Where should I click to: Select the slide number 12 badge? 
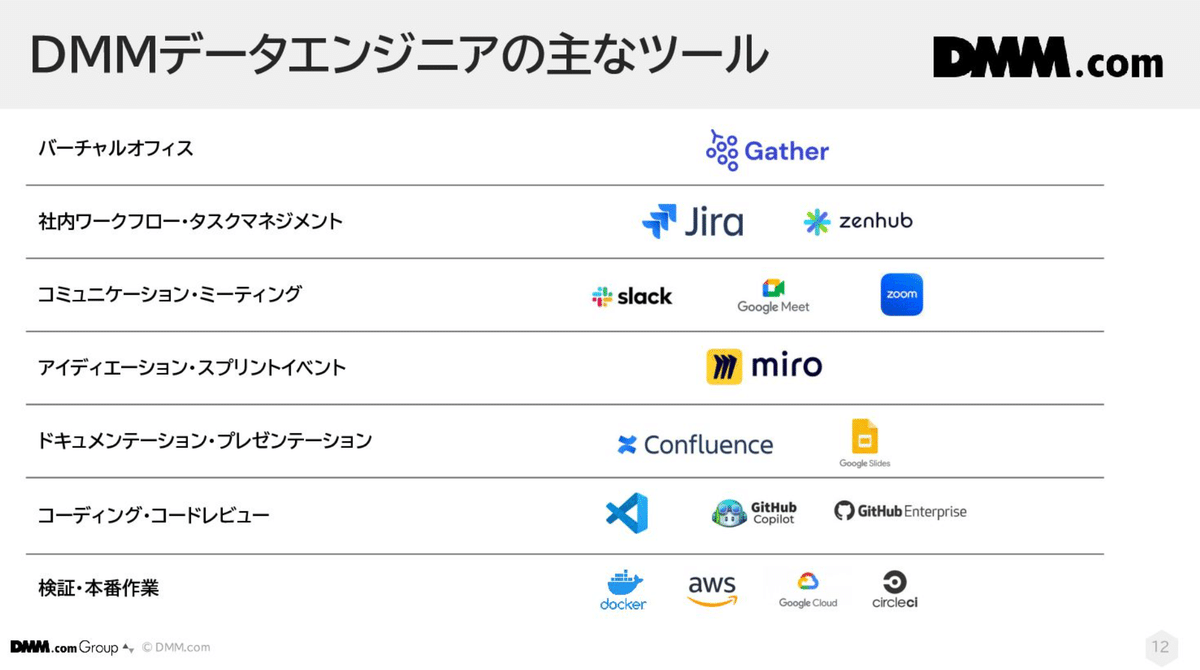pyautogui.click(x=1160, y=646)
